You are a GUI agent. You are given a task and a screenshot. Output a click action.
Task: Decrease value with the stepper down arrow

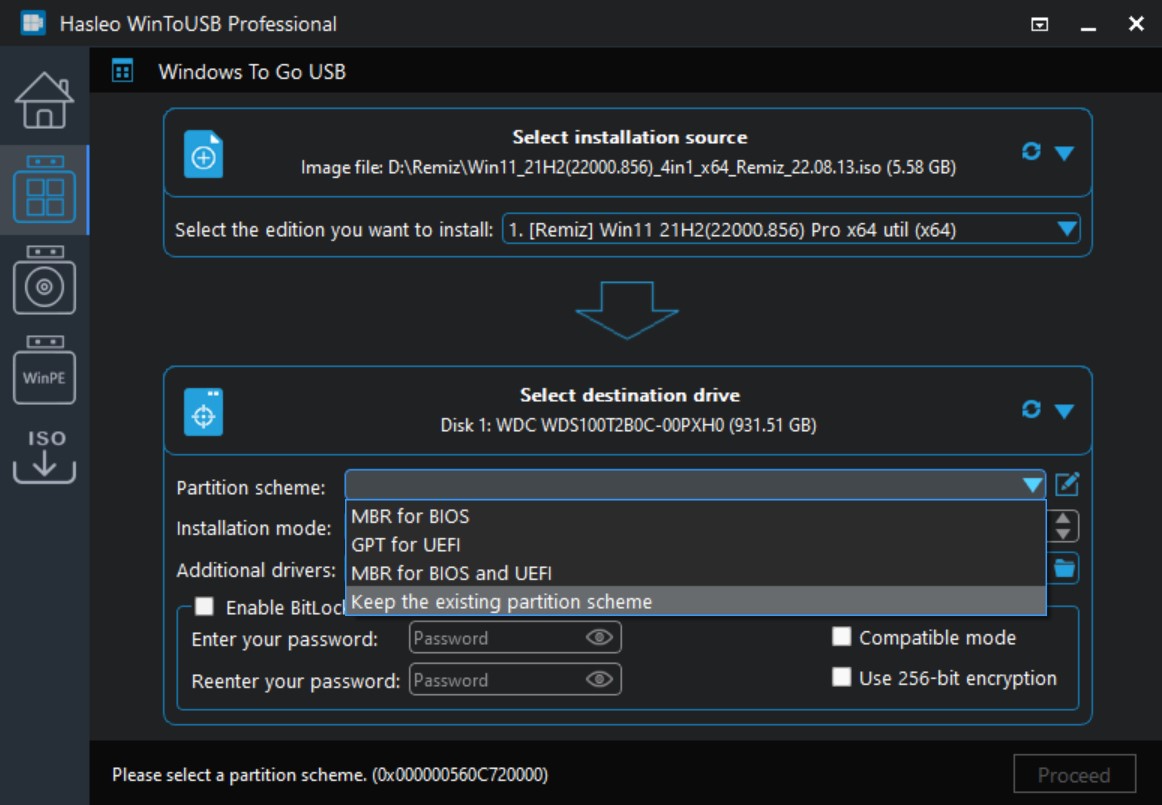pyautogui.click(x=1063, y=534)
